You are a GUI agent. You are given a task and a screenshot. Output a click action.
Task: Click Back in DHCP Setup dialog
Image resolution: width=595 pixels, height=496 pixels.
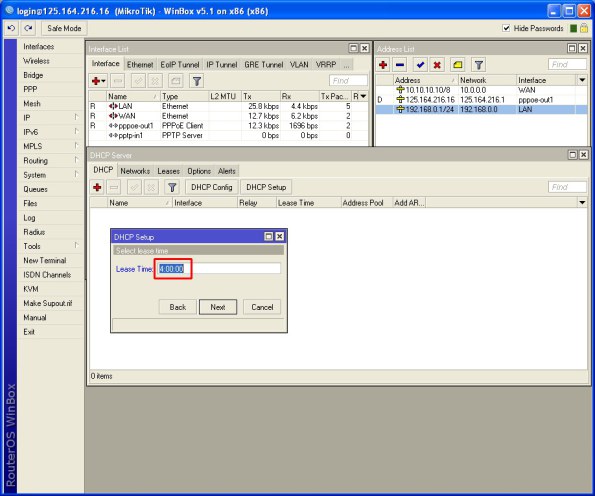[178, 307]
